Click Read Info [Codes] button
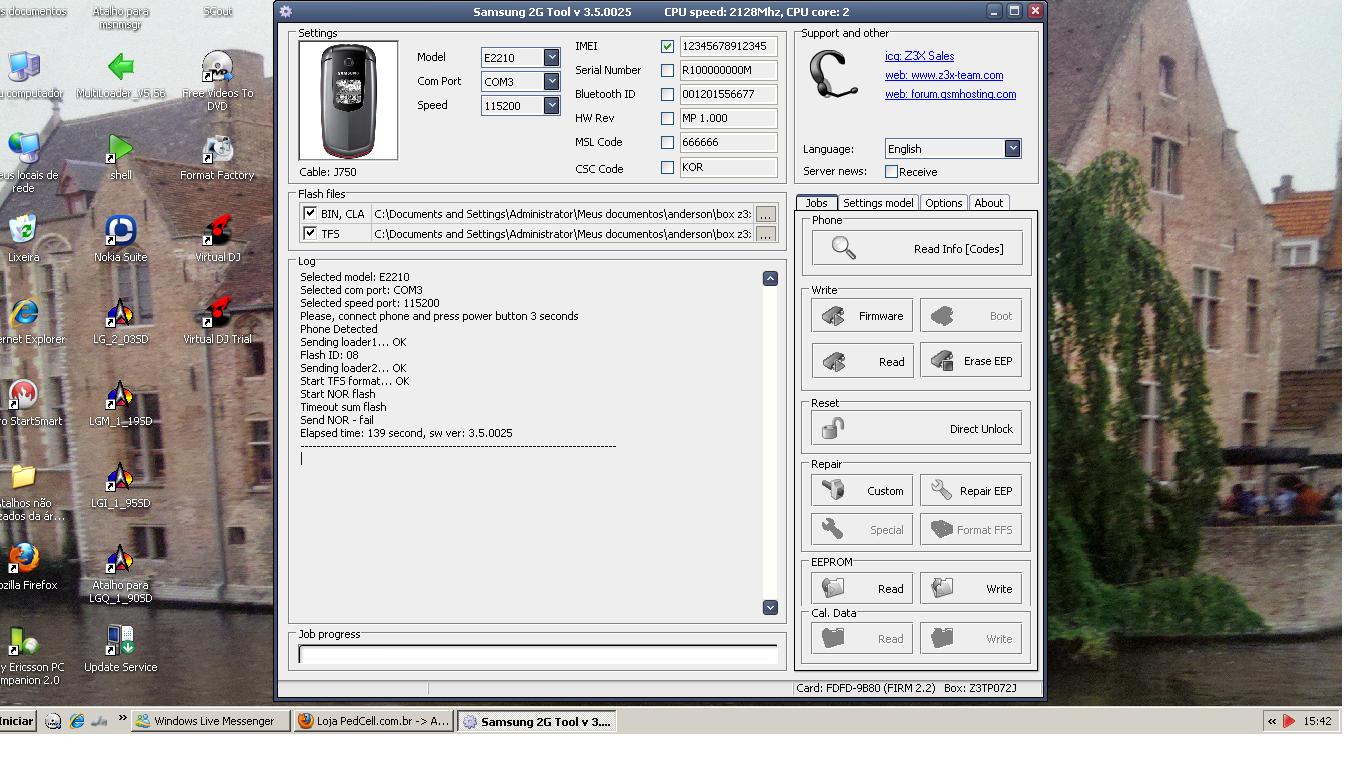Viewport: 1366px width, 768px height. tap(917, 249)
